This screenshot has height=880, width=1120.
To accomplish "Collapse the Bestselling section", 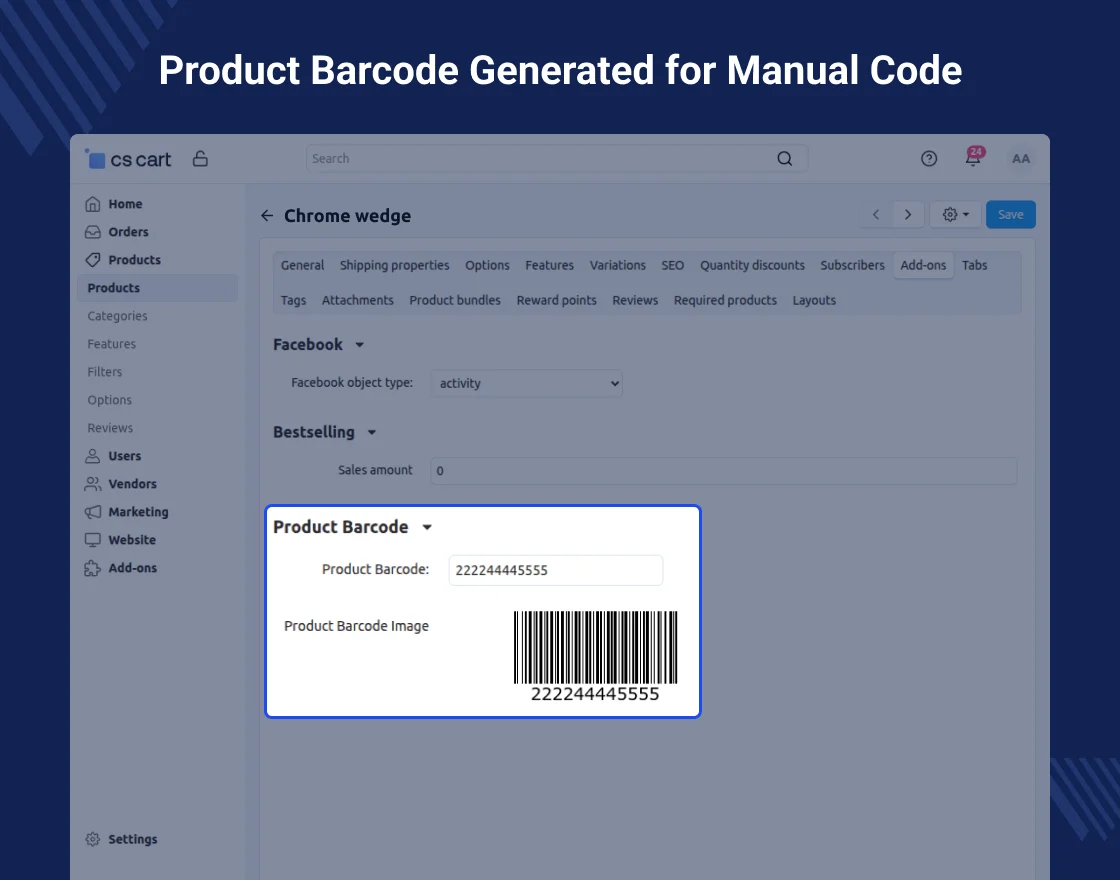I will pyautogui.click(x=372, y=433).
